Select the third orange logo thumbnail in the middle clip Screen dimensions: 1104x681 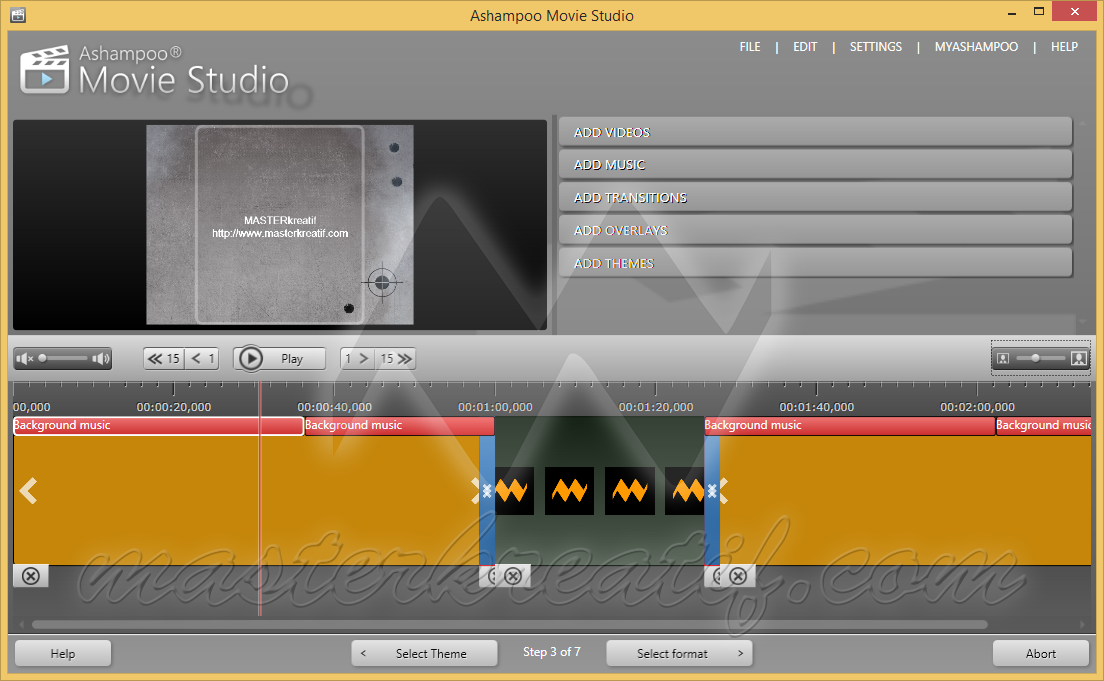[629, 491]
